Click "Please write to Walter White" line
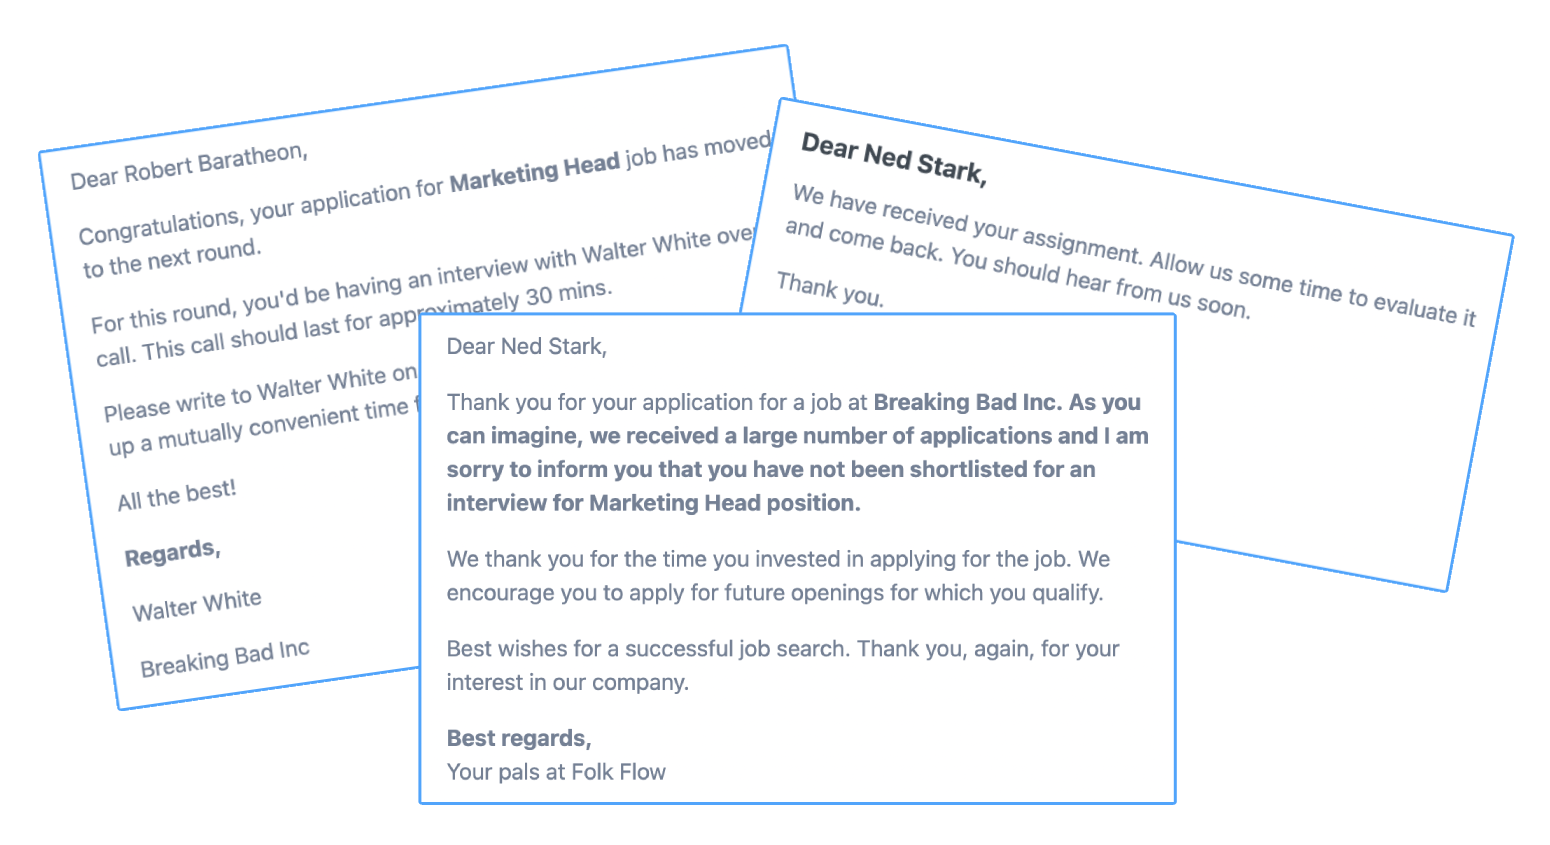The height and width of the screenshot is (845, 1550). click(260, 393)
